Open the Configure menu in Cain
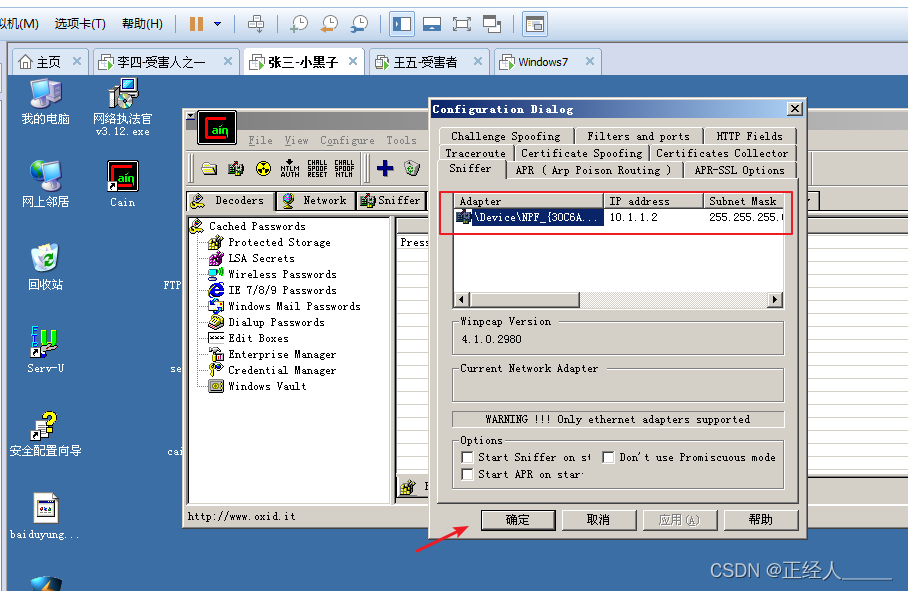The height and width of the screenshot is (591, 908). click(347, 140)
